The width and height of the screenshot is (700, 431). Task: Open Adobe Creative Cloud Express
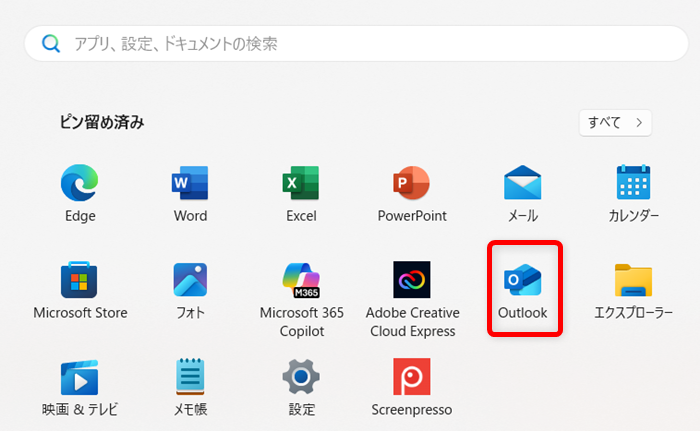(412, 282)
